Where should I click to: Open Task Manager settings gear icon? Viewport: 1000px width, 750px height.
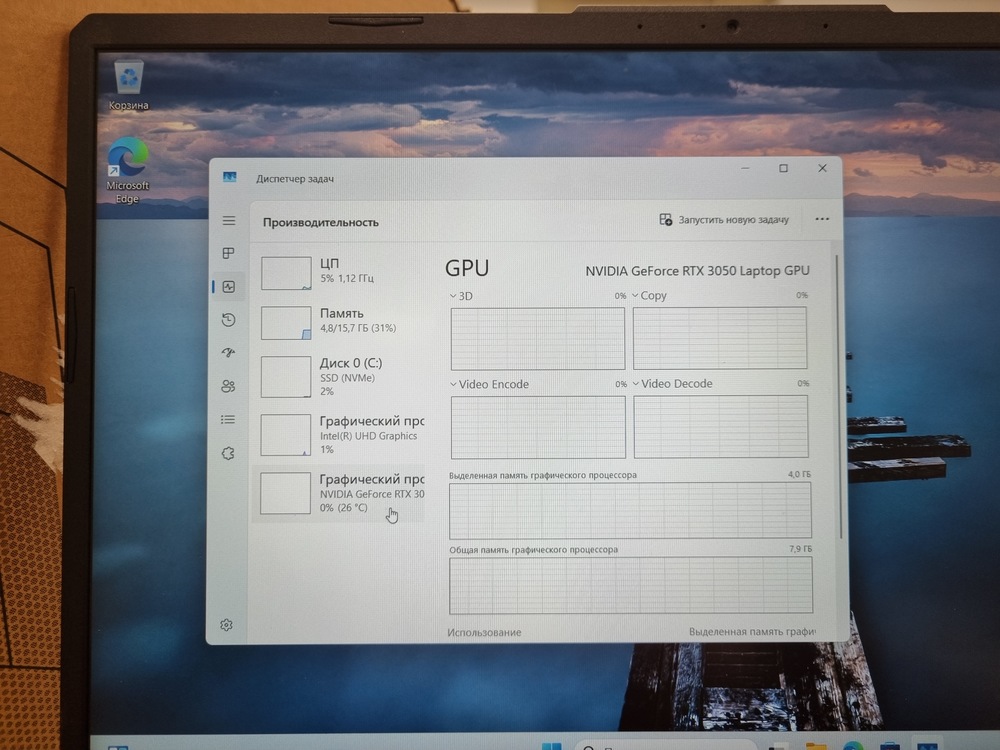click(226, 625)
